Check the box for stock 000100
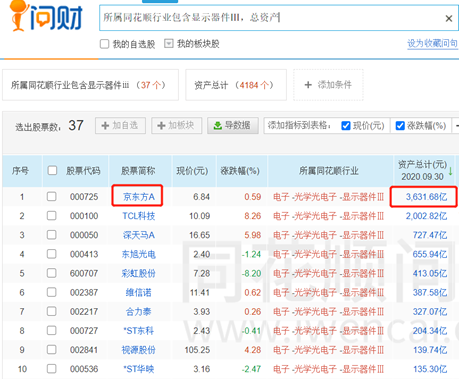459x379 pixels. [51, 216]
